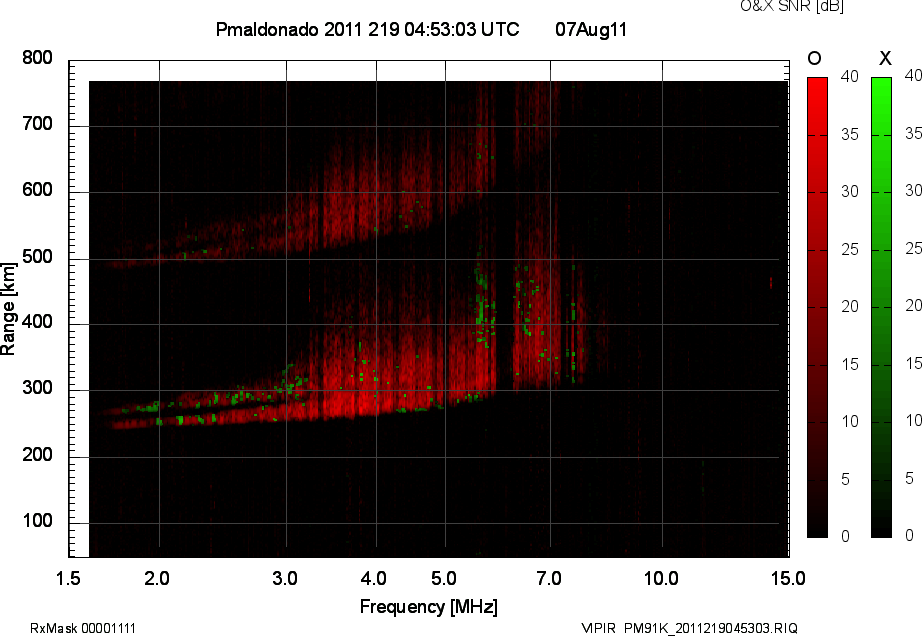Click the 'Frequency [MHz]' x-axis label
The height and width of the screenshot is (636, 922).
429,607
